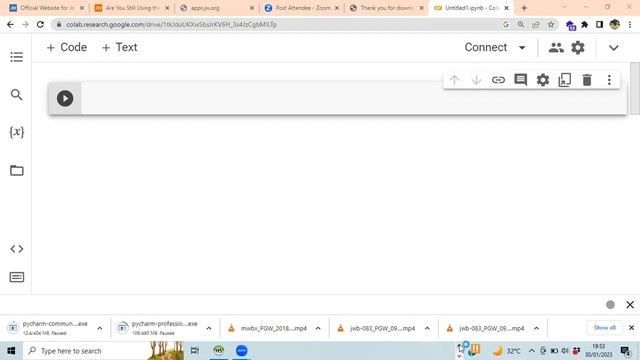This screenshot has width=640, height=360.
Task: Move cell down arrow
Action: pos(476,80)
